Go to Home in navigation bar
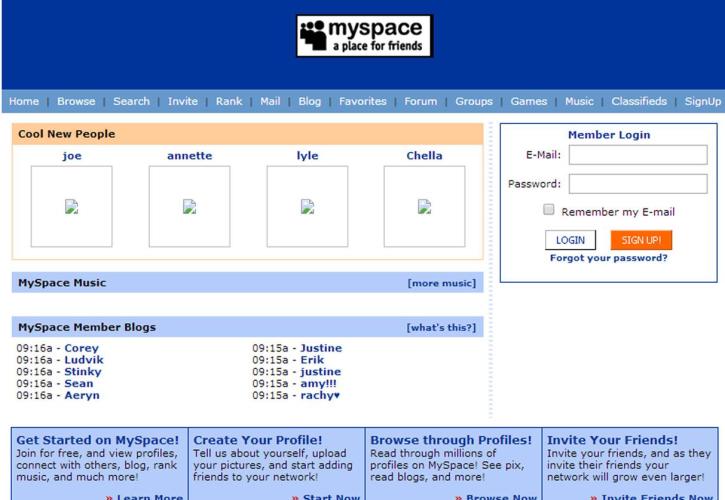This screenshot has width=725, height=500. pyautogui.click(x=24, y=101)
